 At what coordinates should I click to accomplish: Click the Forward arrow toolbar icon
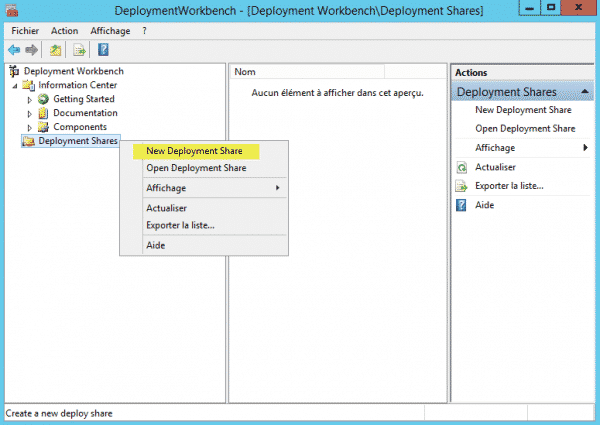pos(32,50)
